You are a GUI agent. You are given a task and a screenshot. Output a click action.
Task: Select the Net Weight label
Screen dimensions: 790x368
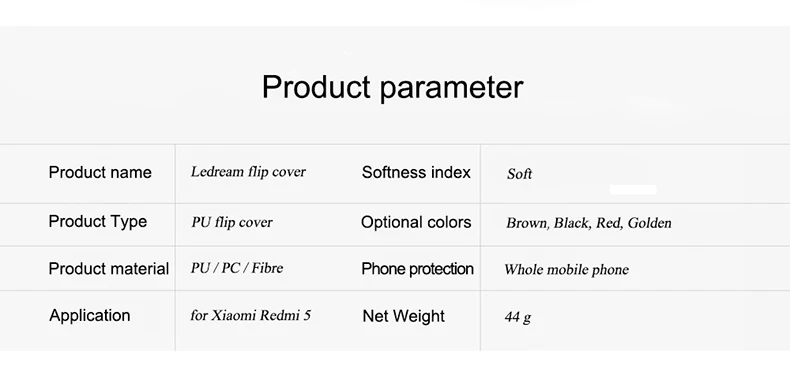coord(403,316)
